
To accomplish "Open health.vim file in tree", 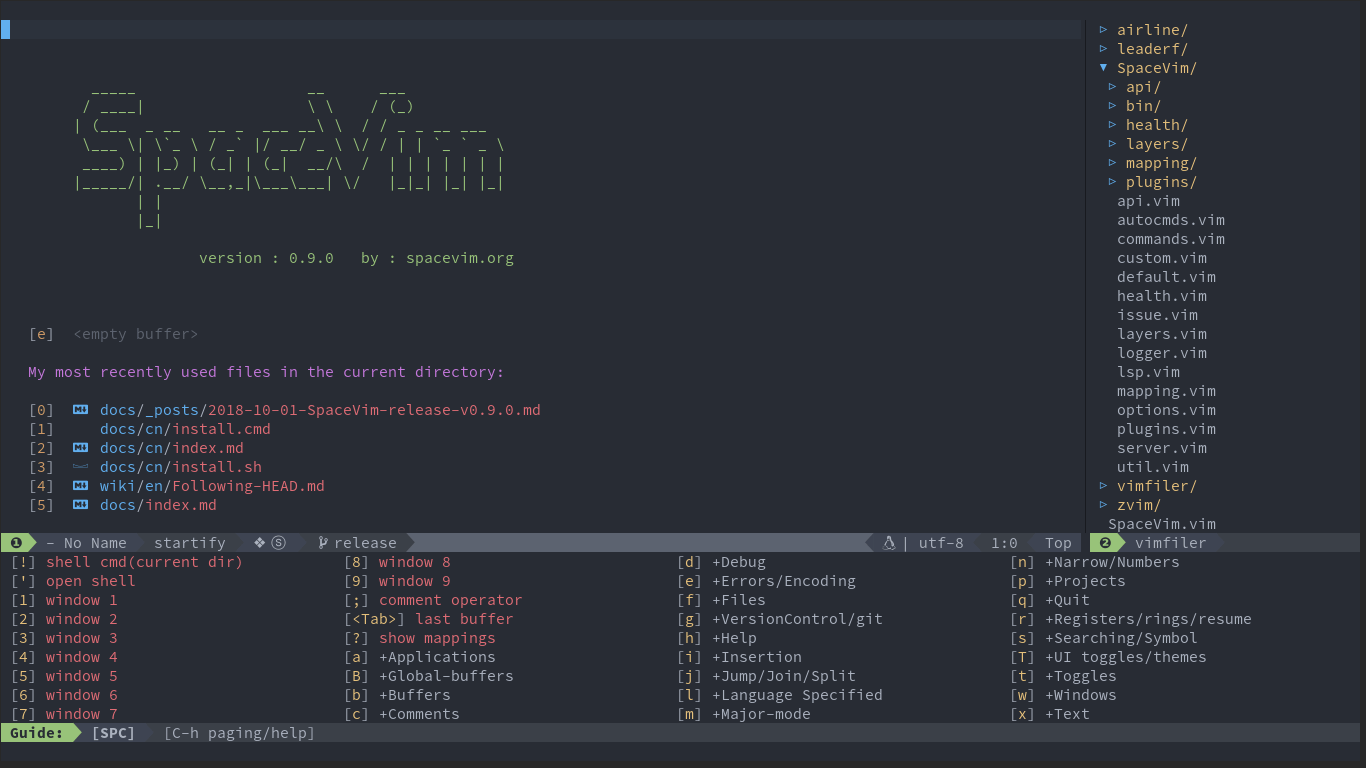I will 1162,296.
